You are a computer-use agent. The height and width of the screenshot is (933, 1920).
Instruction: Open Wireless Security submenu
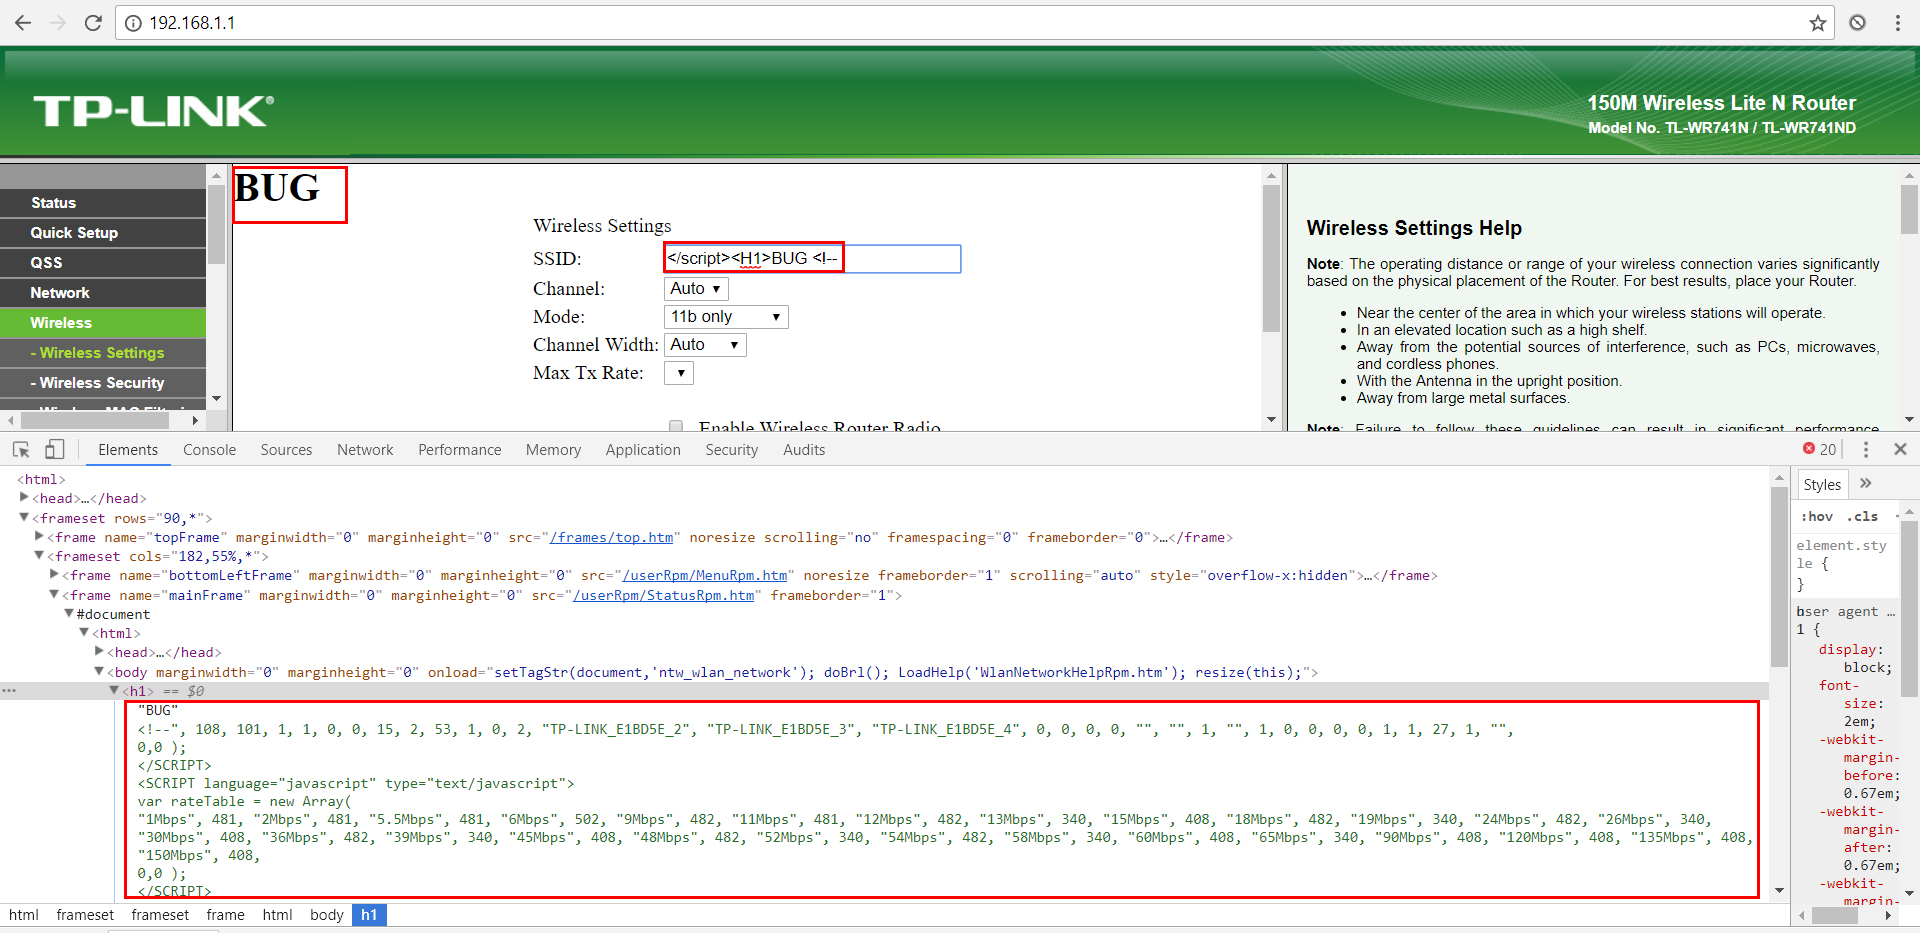pyautogui.click(x=103, y=383)
